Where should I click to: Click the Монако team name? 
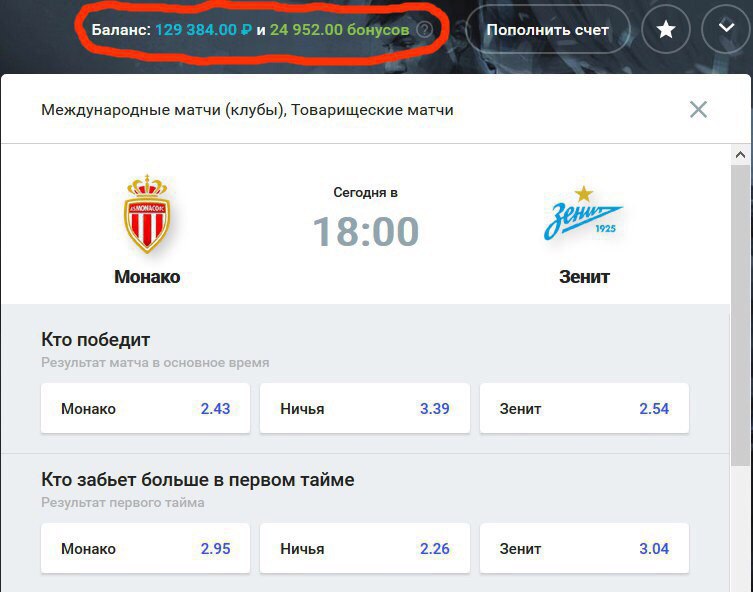pos(147,277)
